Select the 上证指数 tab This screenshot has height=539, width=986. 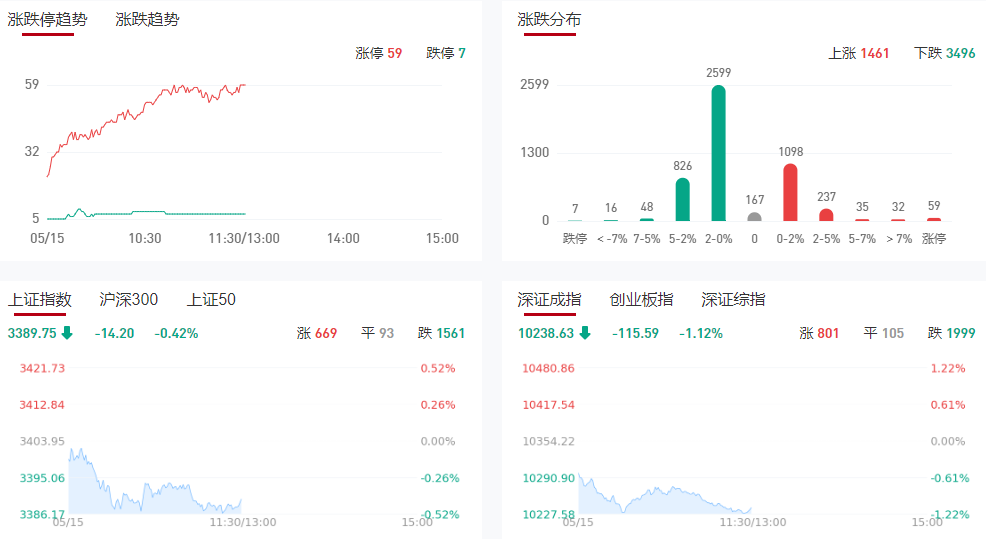coord(40,299)
